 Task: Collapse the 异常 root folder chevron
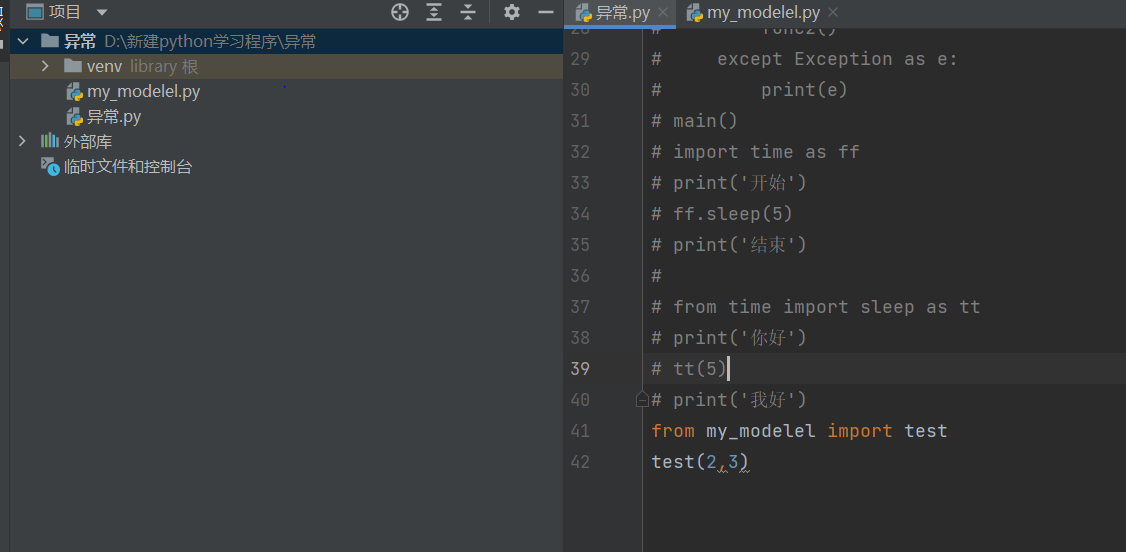click(23, 42)
